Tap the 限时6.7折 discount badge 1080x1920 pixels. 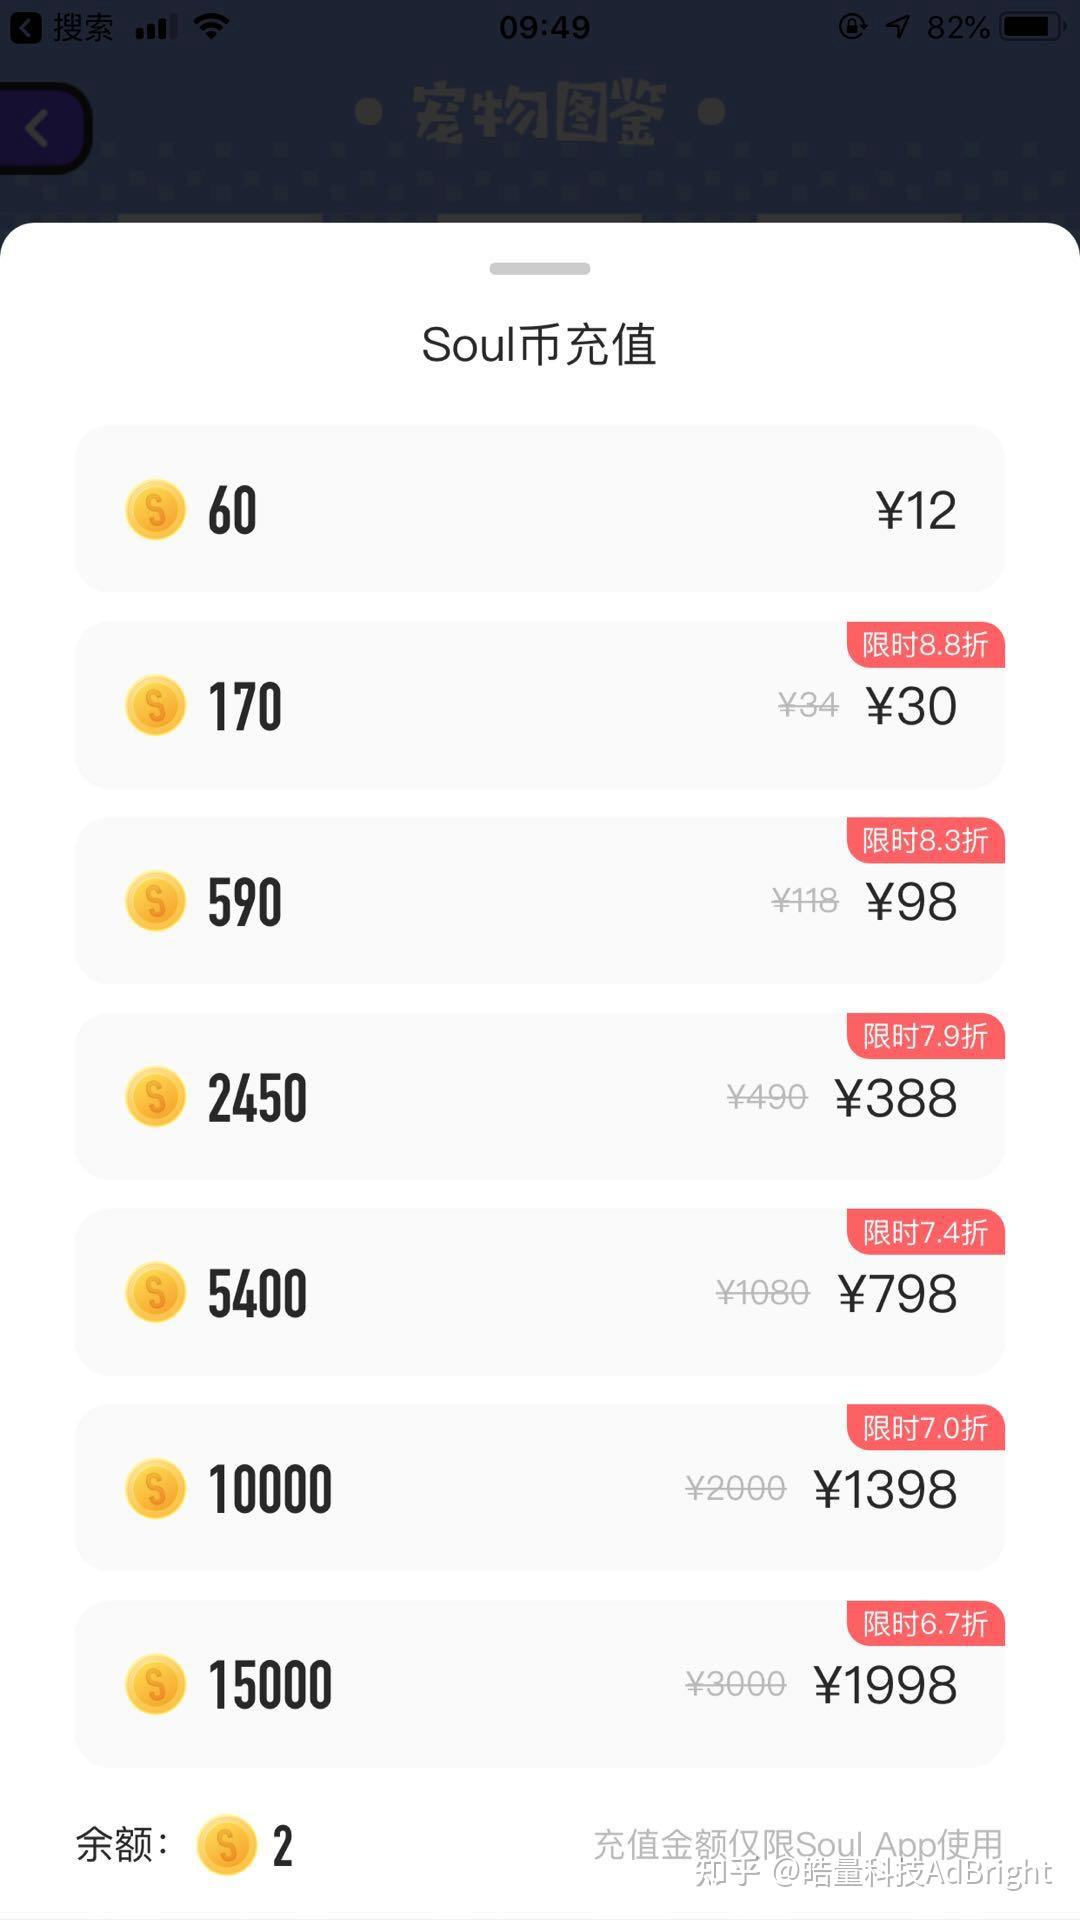925,1624
